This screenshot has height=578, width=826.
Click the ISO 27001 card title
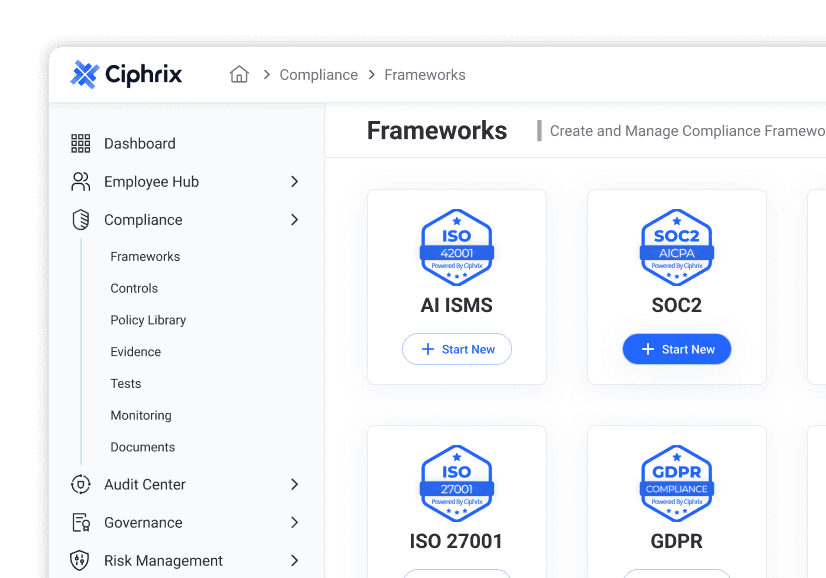tap(456, 541)
